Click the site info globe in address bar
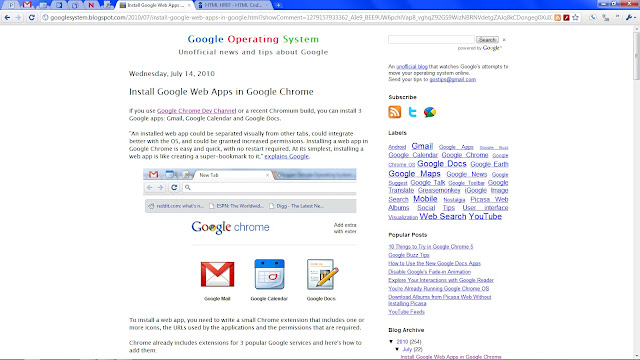 pos(45,18)
